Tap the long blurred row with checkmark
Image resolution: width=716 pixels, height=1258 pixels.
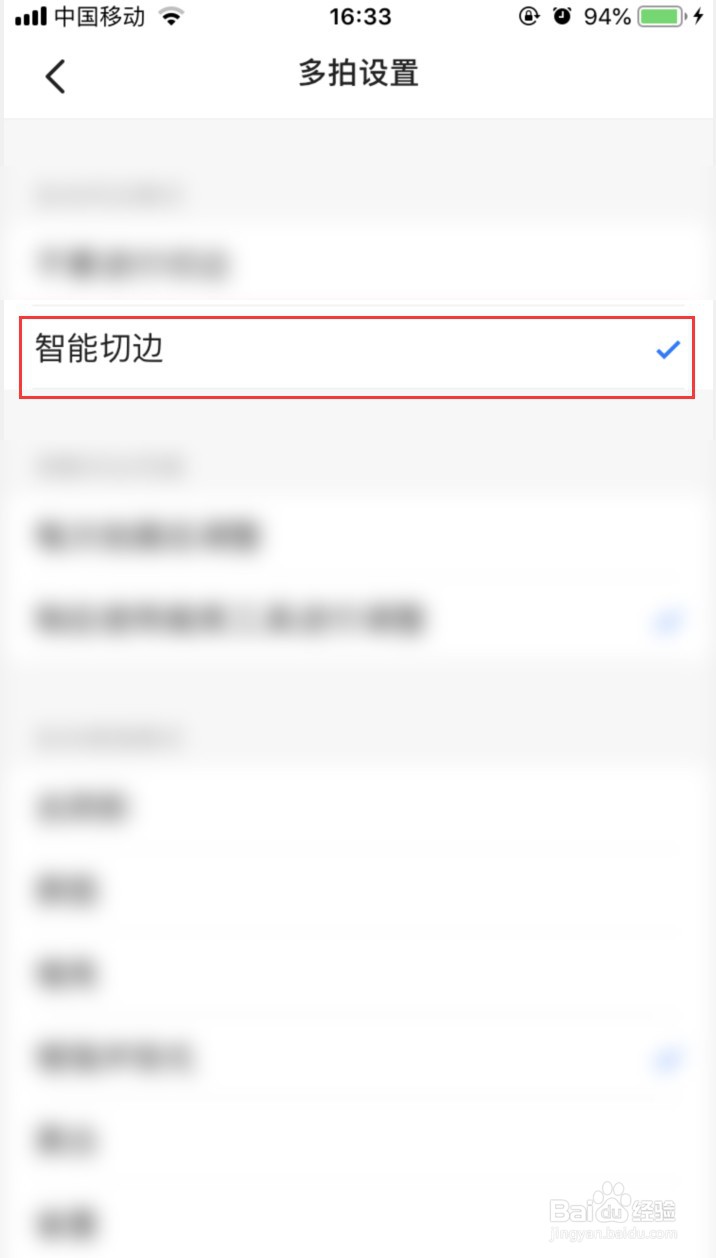[357, 620]
